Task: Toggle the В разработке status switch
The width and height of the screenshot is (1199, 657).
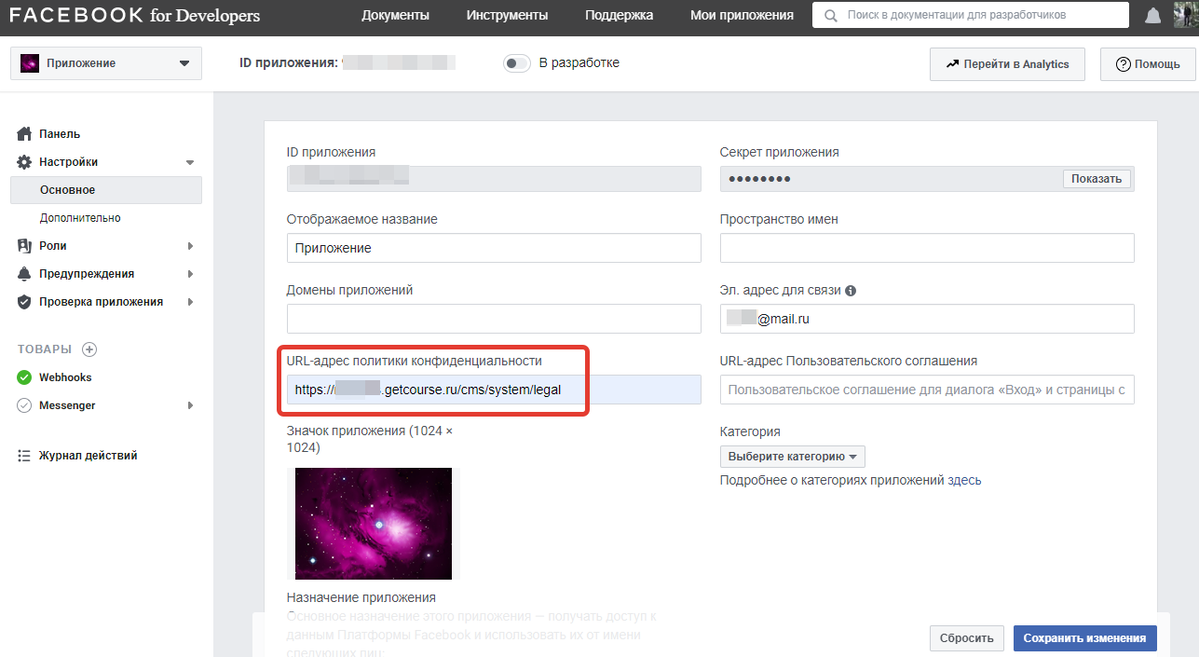Action: click(517, 63)
